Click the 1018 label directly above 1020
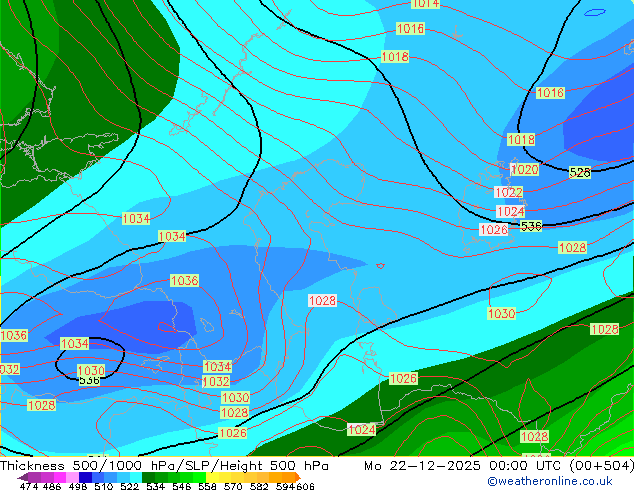 [521, 139]
